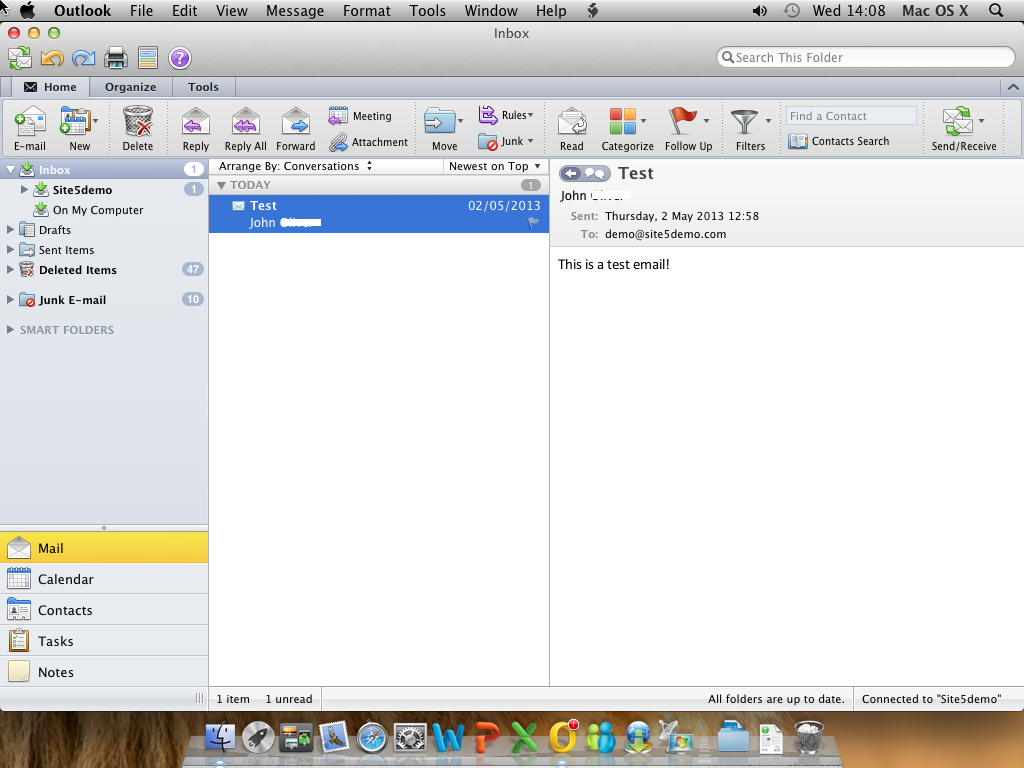Open the Arrange By Conversations dropdown
The height and width of the screenshot is (768, 1024).
point(295,166)
